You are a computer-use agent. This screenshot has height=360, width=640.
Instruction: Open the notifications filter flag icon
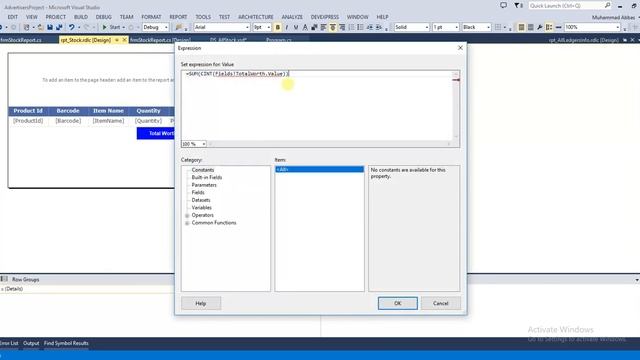518,5
